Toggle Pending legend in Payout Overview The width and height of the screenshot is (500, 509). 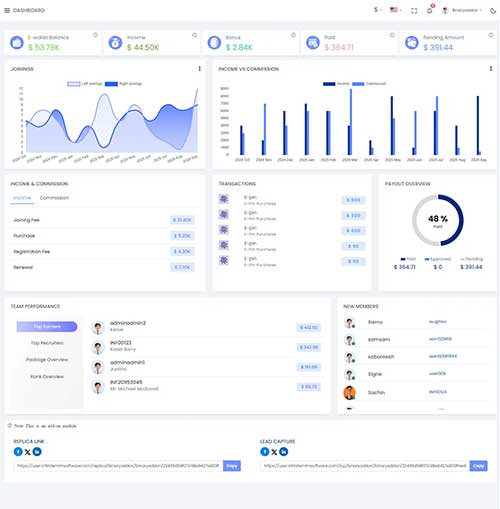coord(471,259)
